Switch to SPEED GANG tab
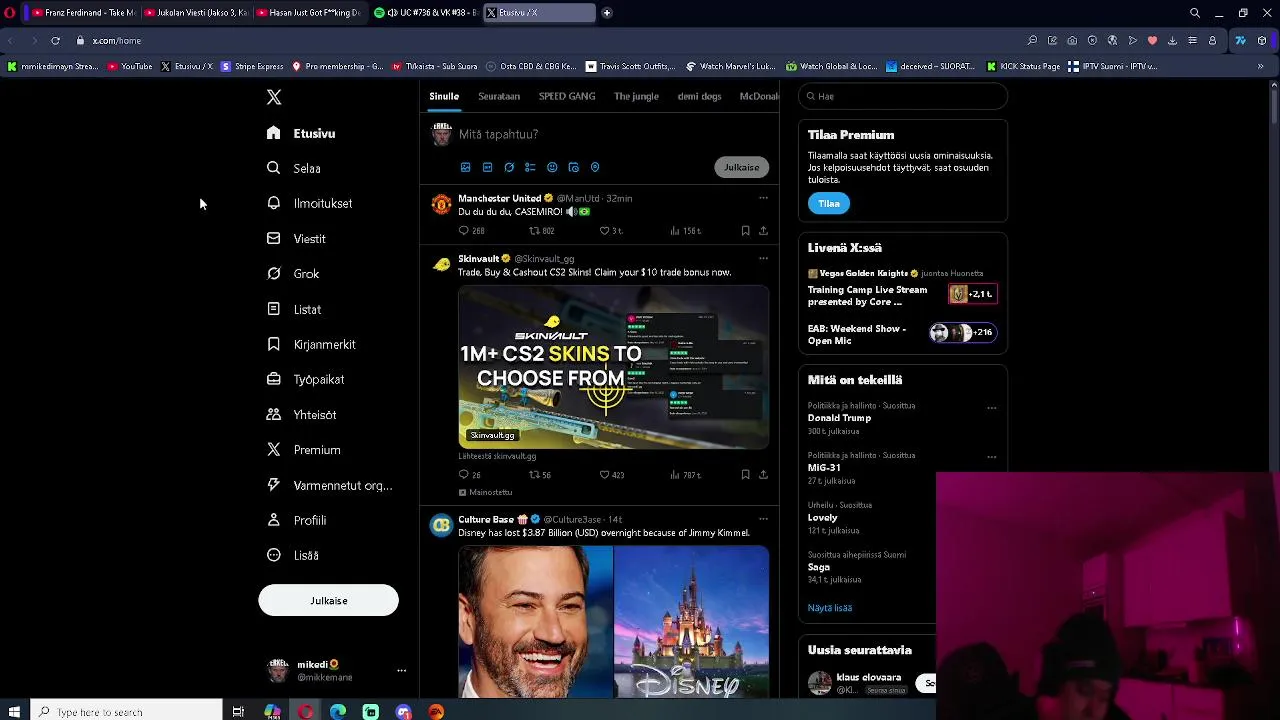Image resolution: width=1280 pixels, height=720 pixels. click(567, 96)
